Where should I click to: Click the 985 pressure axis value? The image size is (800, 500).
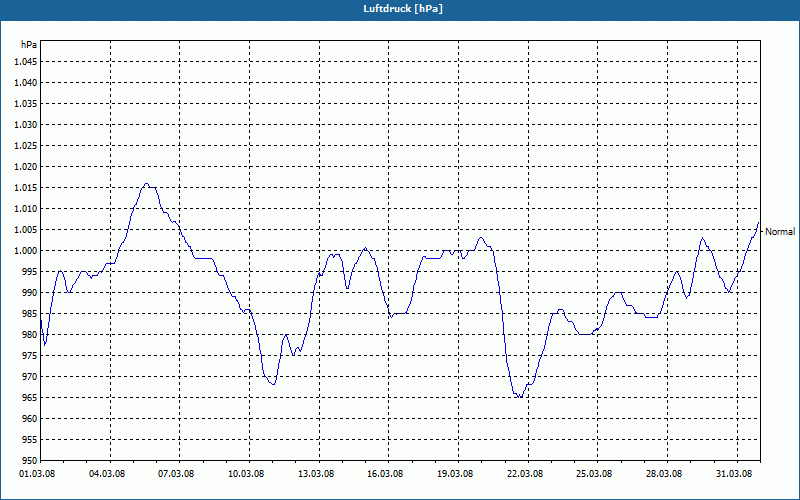[30, 313]
